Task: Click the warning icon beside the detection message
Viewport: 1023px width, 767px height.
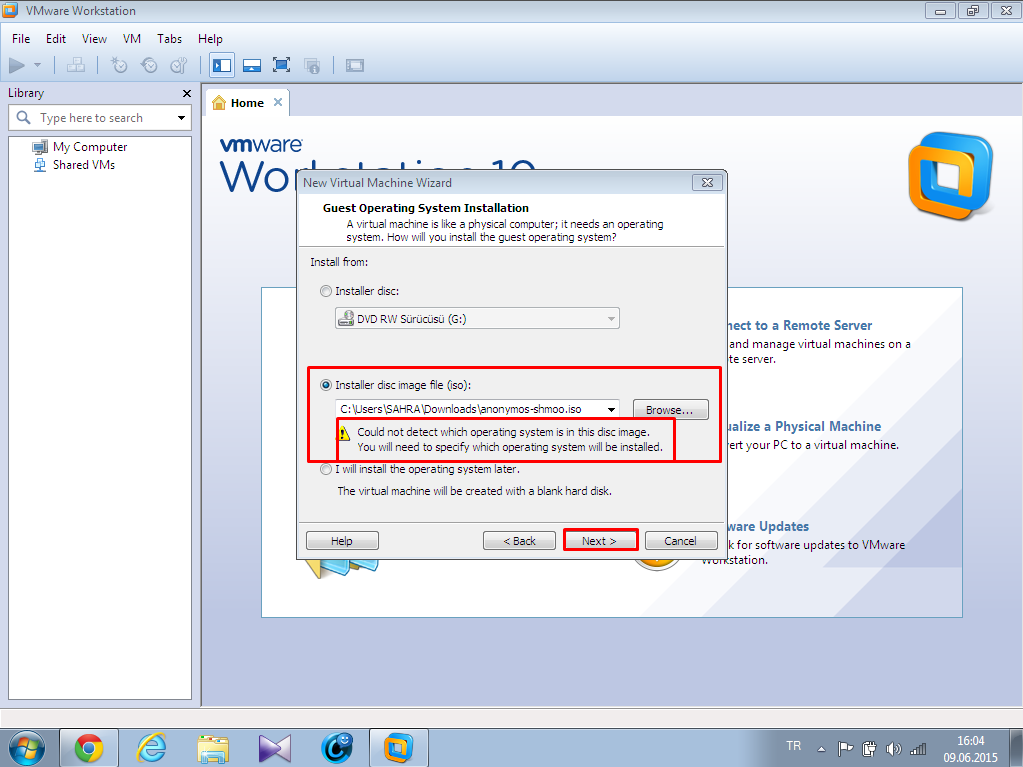Action: [344, 433]
